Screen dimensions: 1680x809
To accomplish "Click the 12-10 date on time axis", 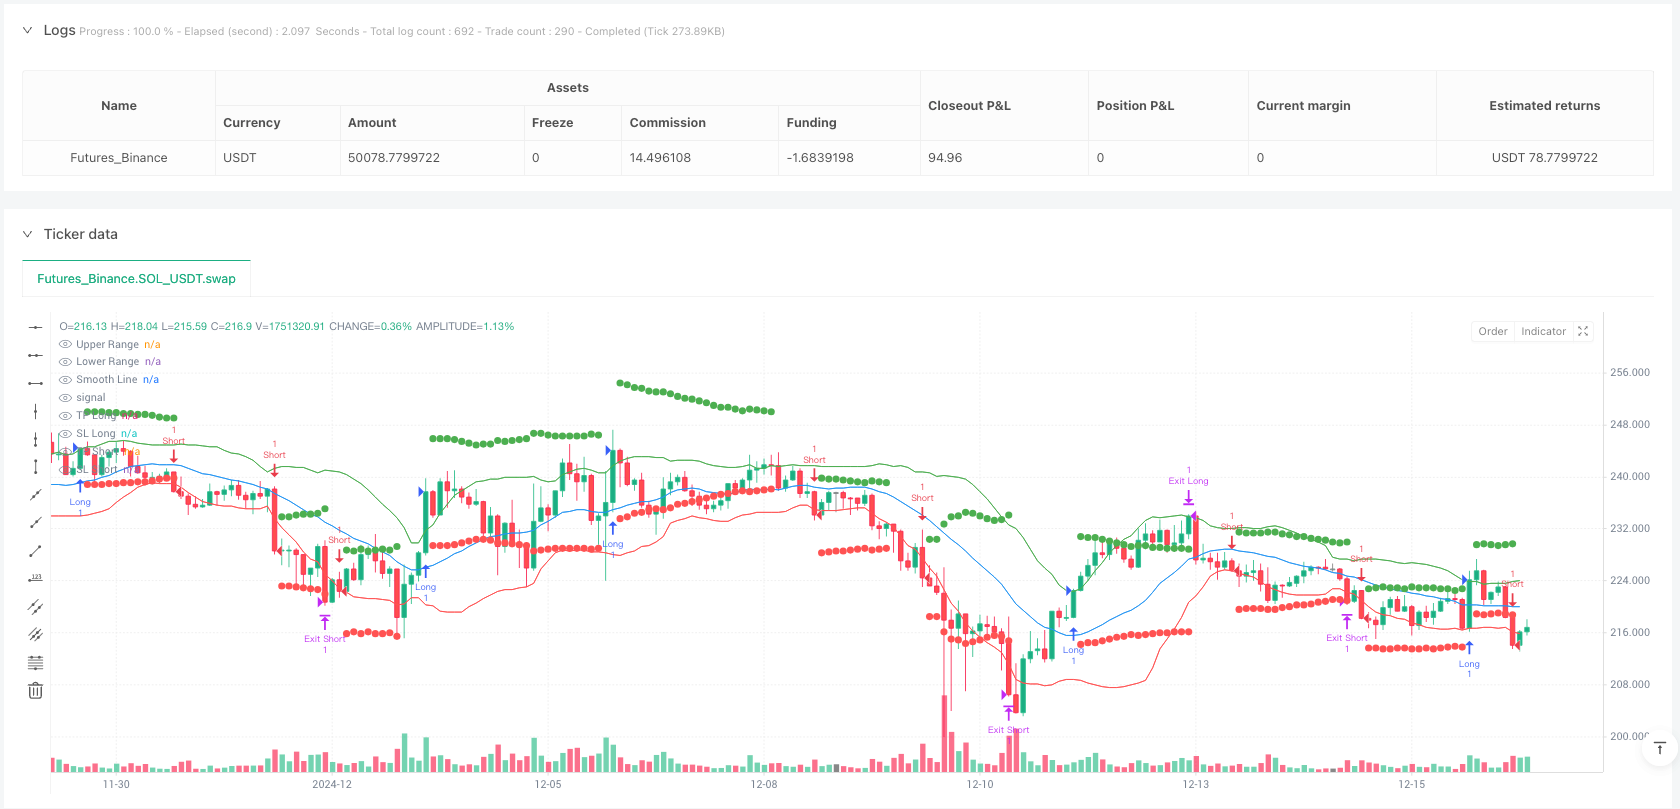I will pos(980,784).
